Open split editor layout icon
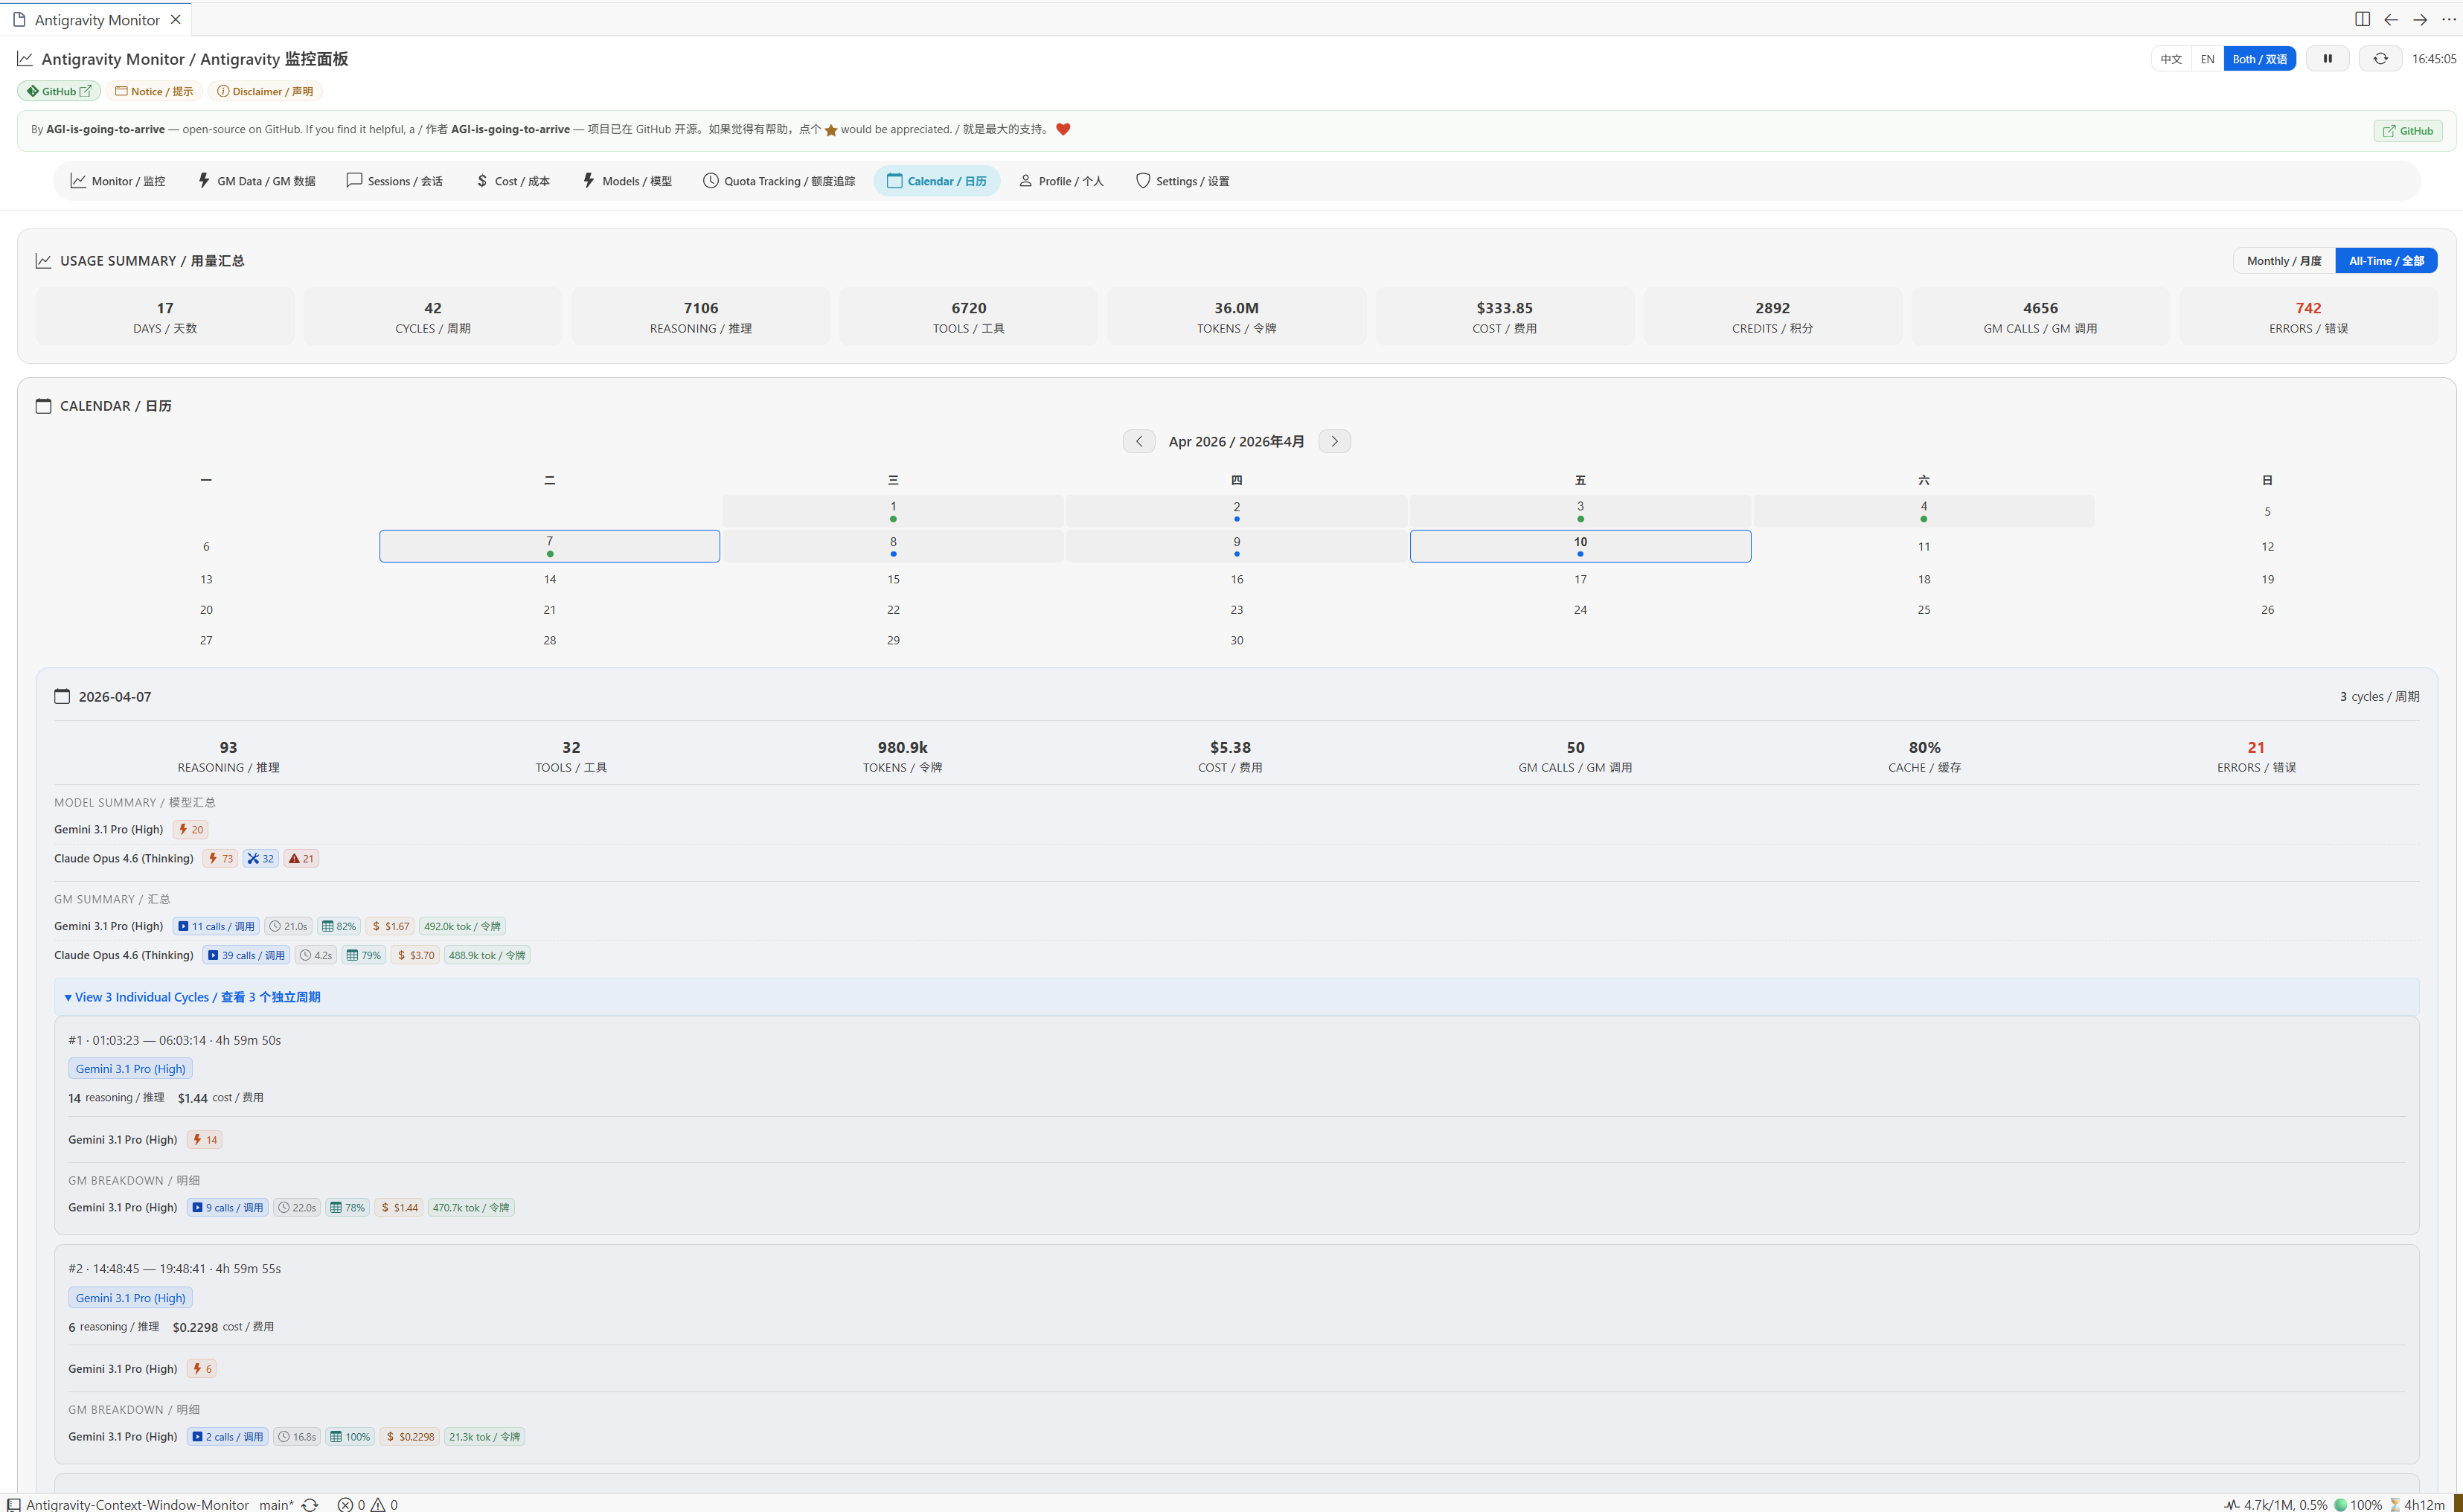Image resolution: width=2463 pixels, height=1512 pixels. tap(2362, 19)
